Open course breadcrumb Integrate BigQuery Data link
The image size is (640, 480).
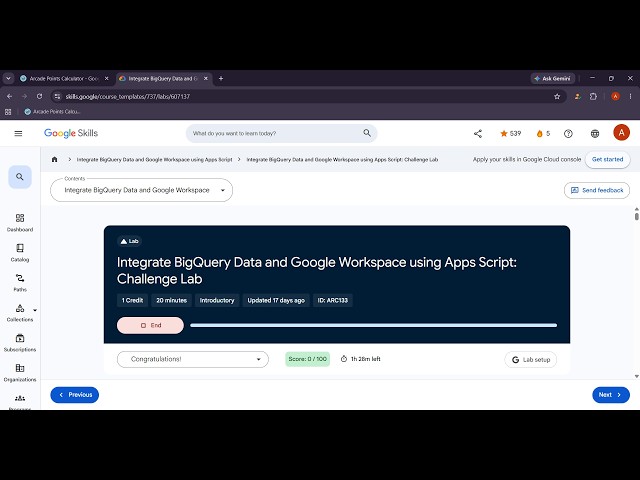click(154, 160)
